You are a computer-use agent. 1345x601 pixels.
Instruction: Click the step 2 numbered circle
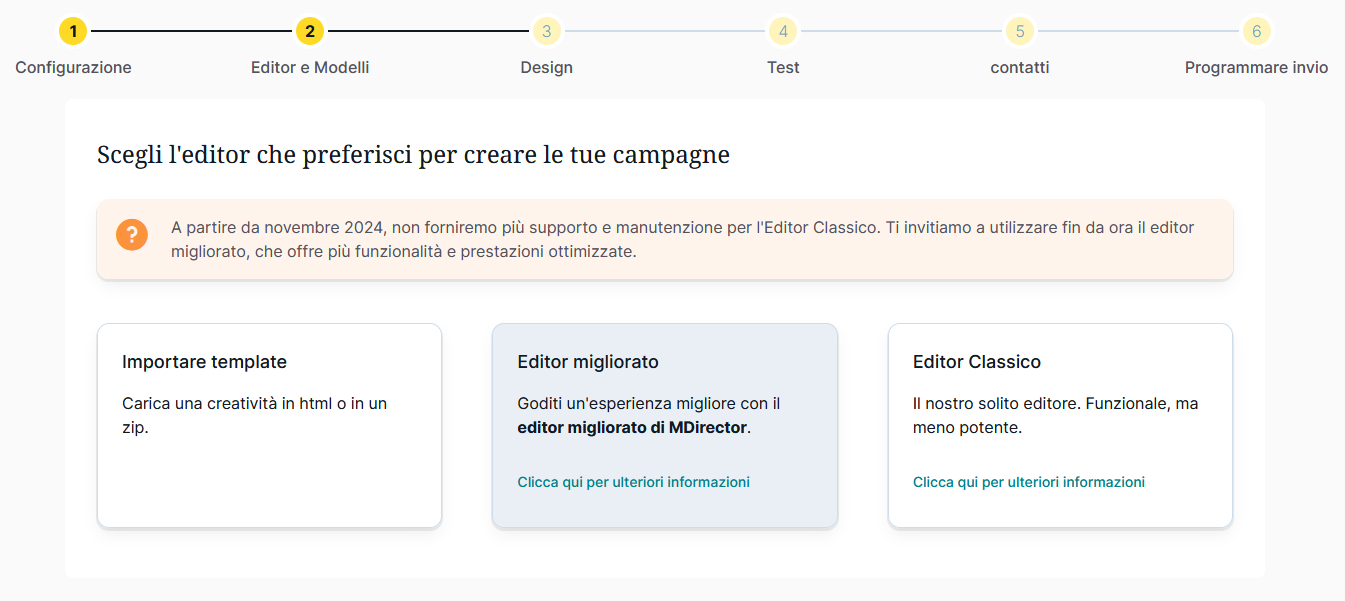pyautogui.click(x=310, y=32)
